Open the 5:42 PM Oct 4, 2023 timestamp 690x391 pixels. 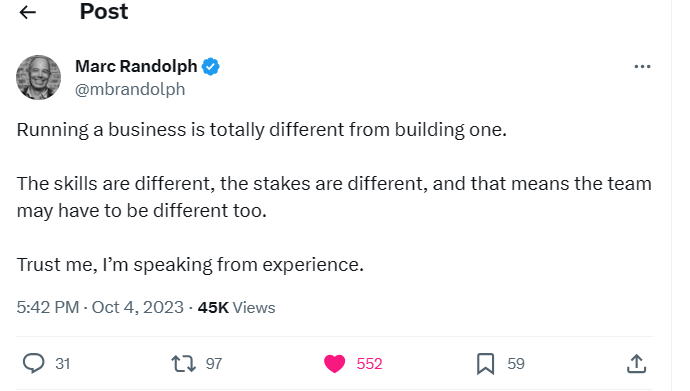point(100,307)
